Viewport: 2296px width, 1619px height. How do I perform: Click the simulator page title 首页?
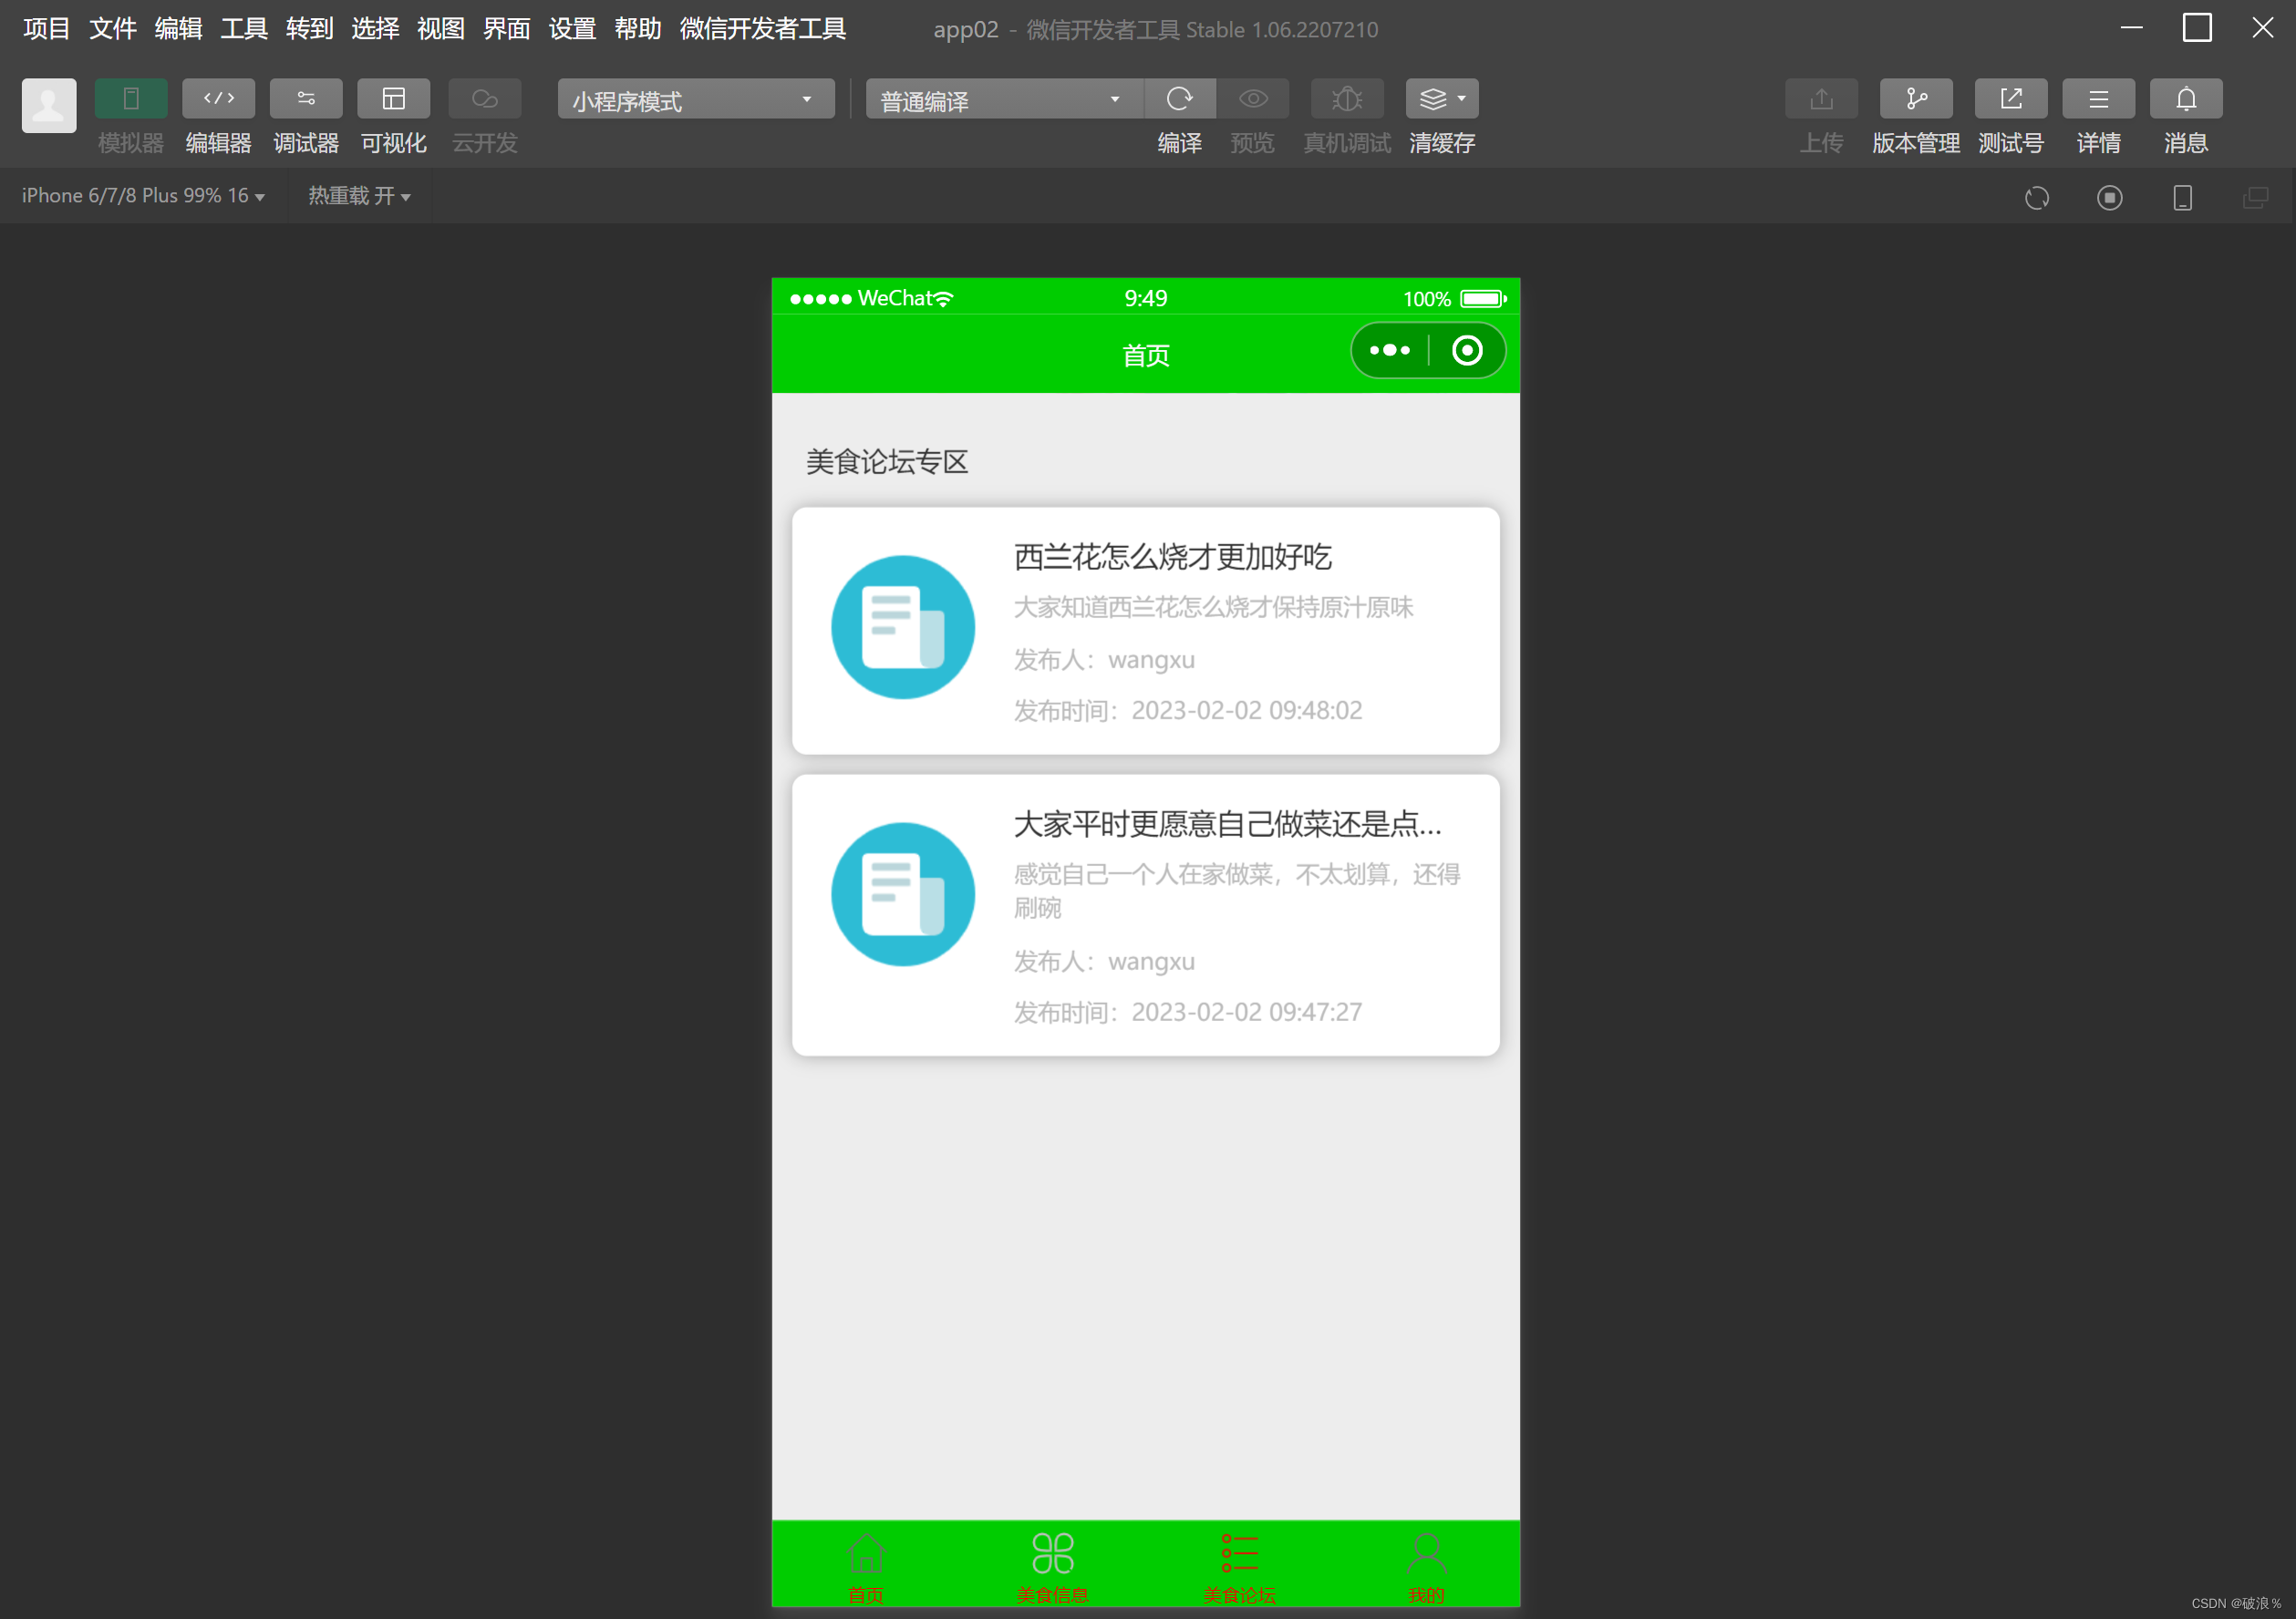pos(1146,356)
